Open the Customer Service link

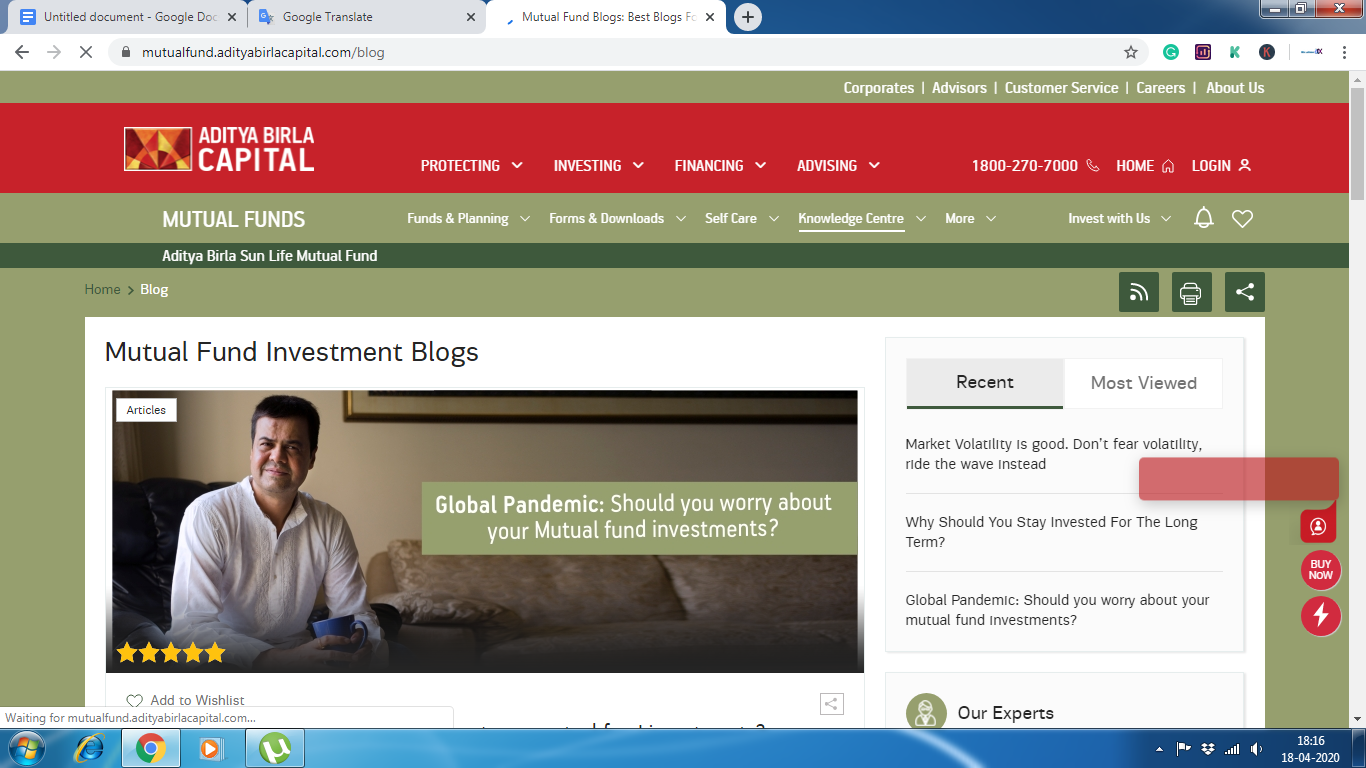pyautogui.click(x=1061, y=88)
